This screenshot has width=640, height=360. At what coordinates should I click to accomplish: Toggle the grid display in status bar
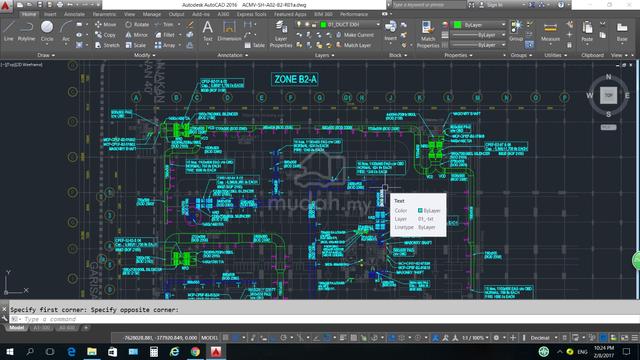click(225, 338)
